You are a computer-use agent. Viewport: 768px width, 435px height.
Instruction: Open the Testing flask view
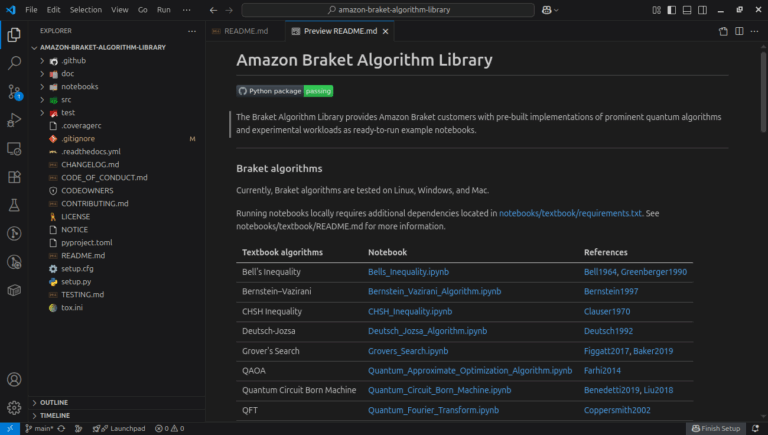(14, 205)
